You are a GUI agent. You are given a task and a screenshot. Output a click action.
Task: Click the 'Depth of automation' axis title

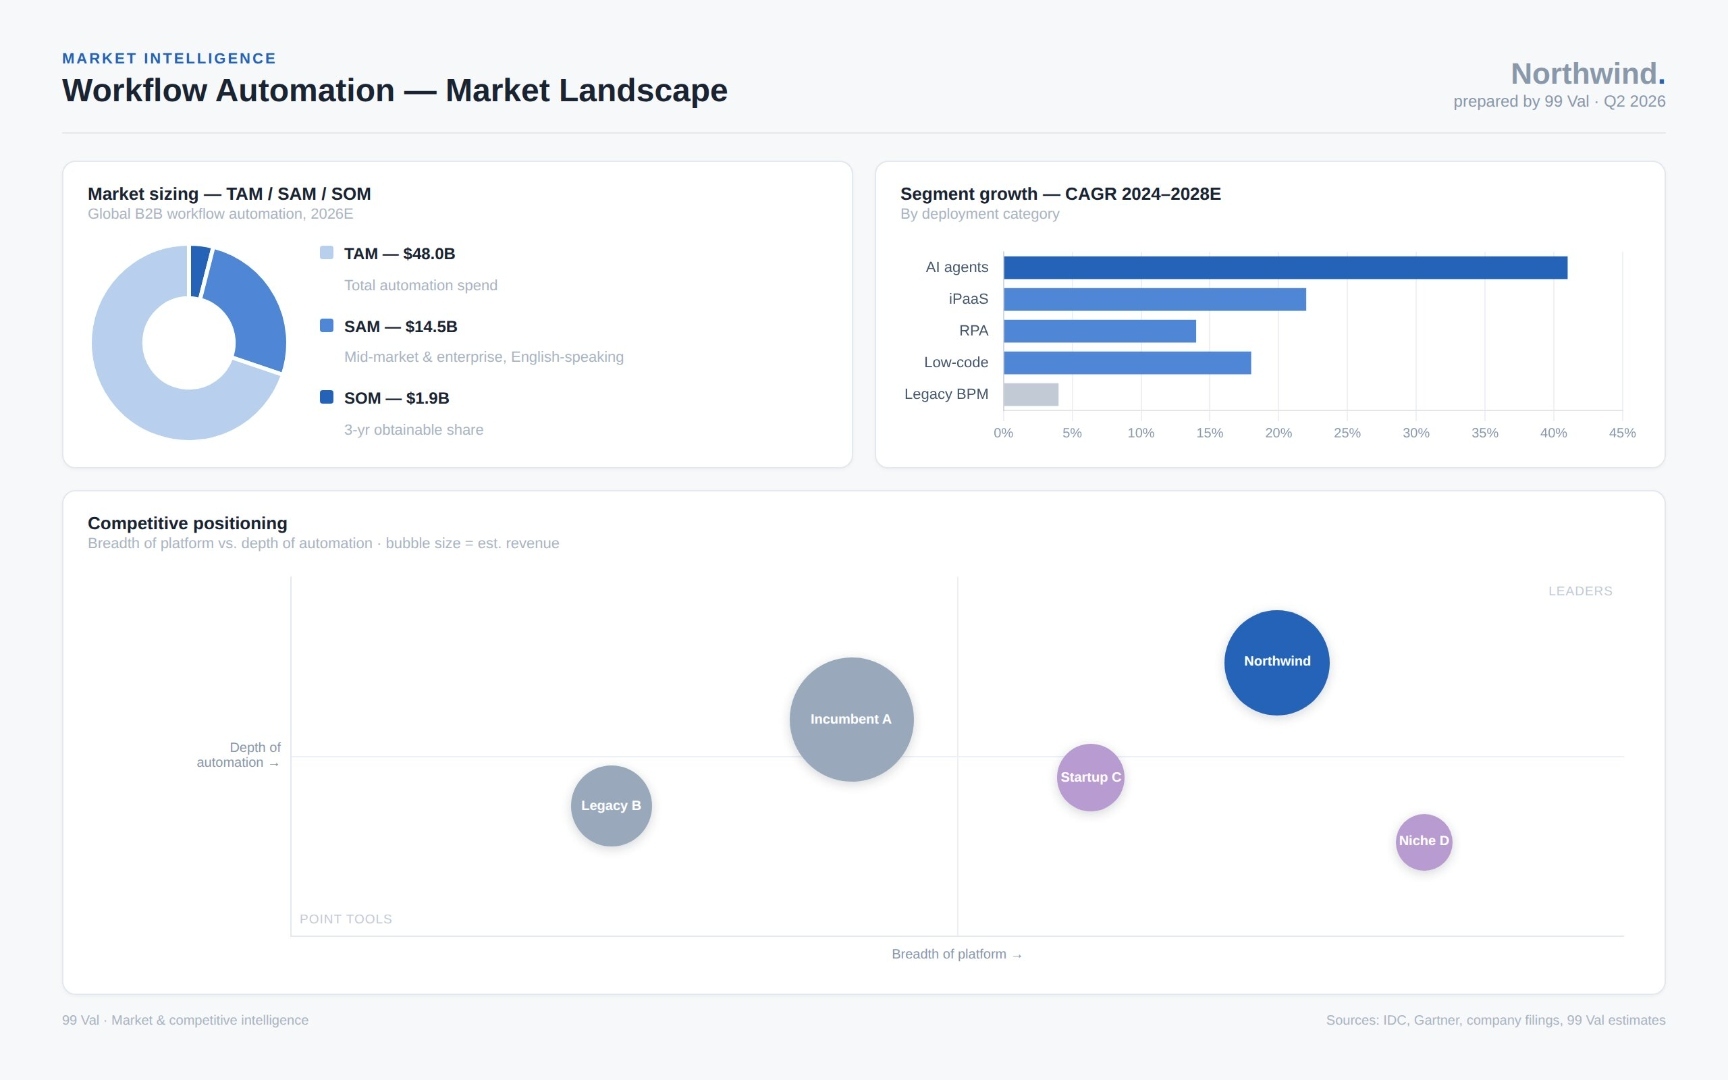(239, 755)
